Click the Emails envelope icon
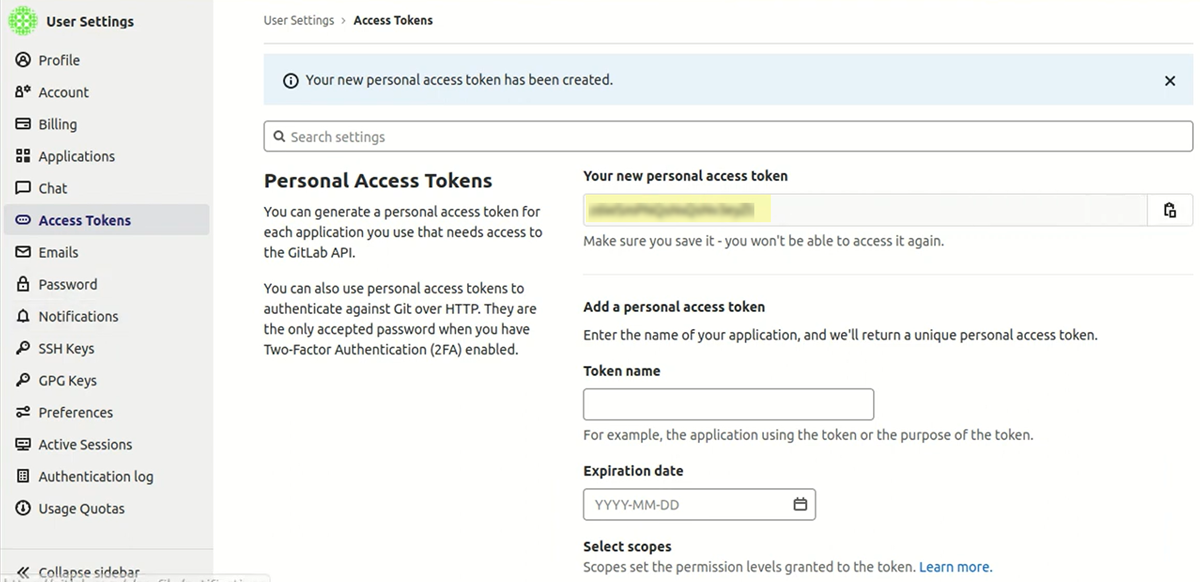This screenshot has width=1200, height=582. tap(23, 252)
